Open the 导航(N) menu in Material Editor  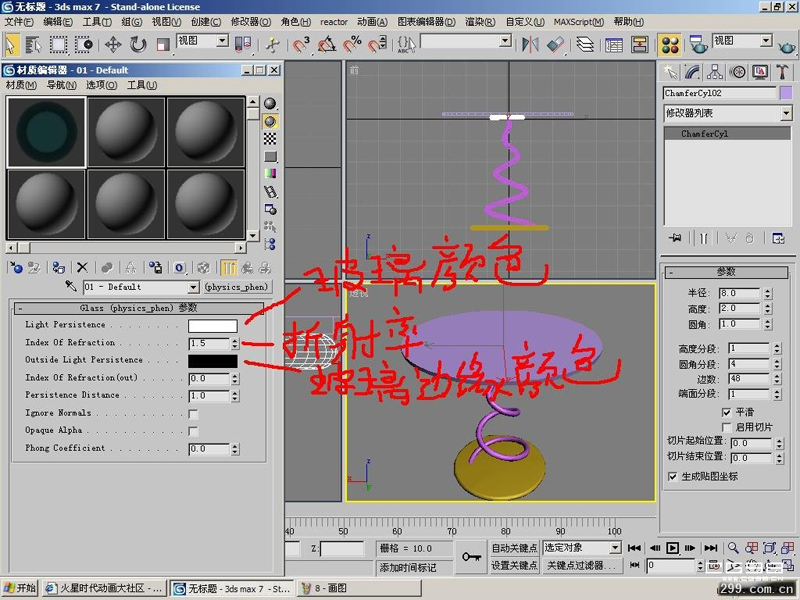[x=61, y=85]
